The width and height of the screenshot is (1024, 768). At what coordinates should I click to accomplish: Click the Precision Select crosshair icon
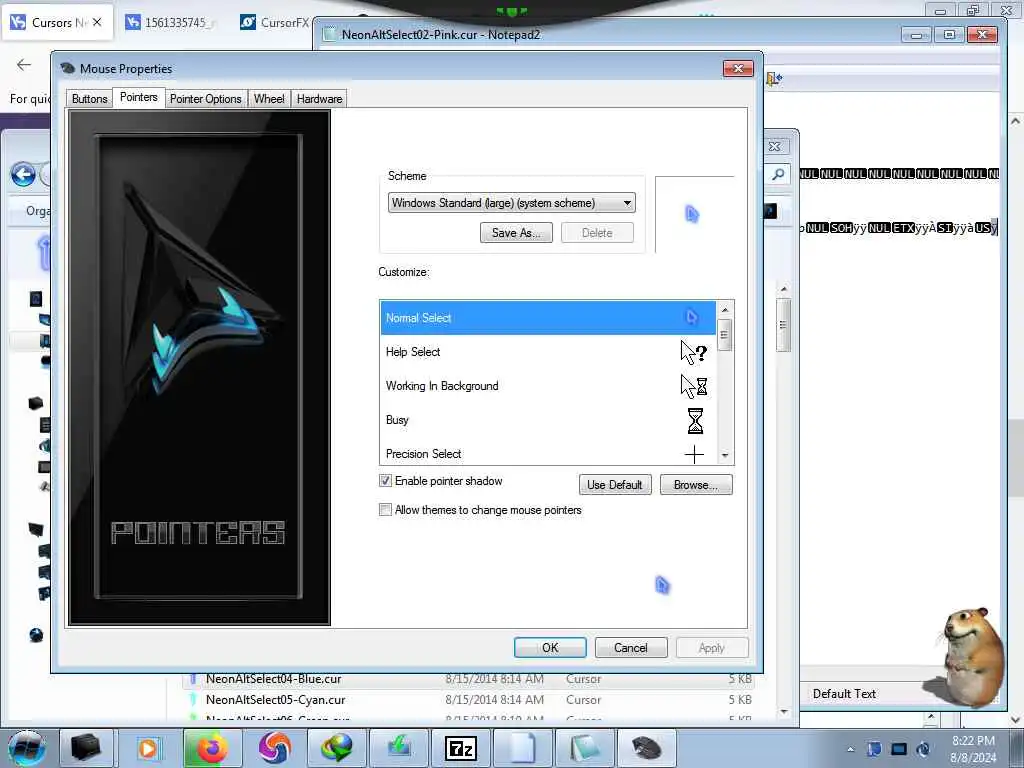694,454
